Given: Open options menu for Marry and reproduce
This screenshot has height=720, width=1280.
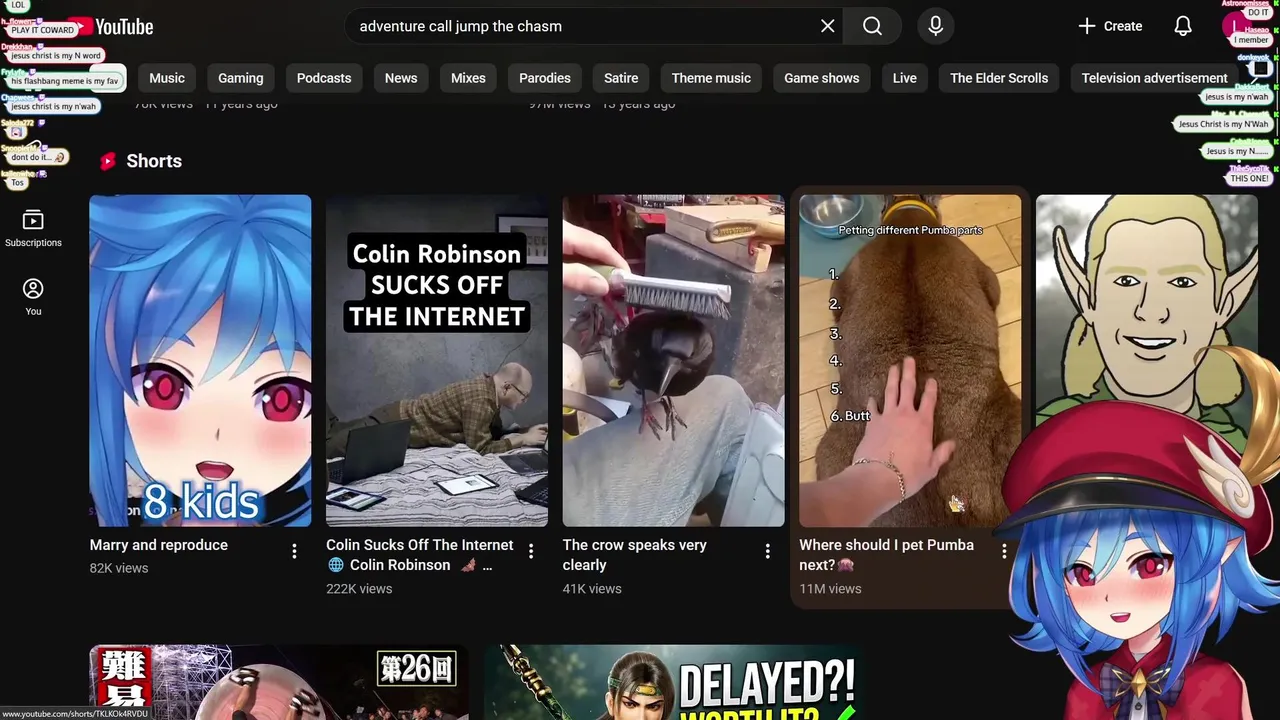Looking at the screenshot, I should pyautogui.click(x=294, y=551).
